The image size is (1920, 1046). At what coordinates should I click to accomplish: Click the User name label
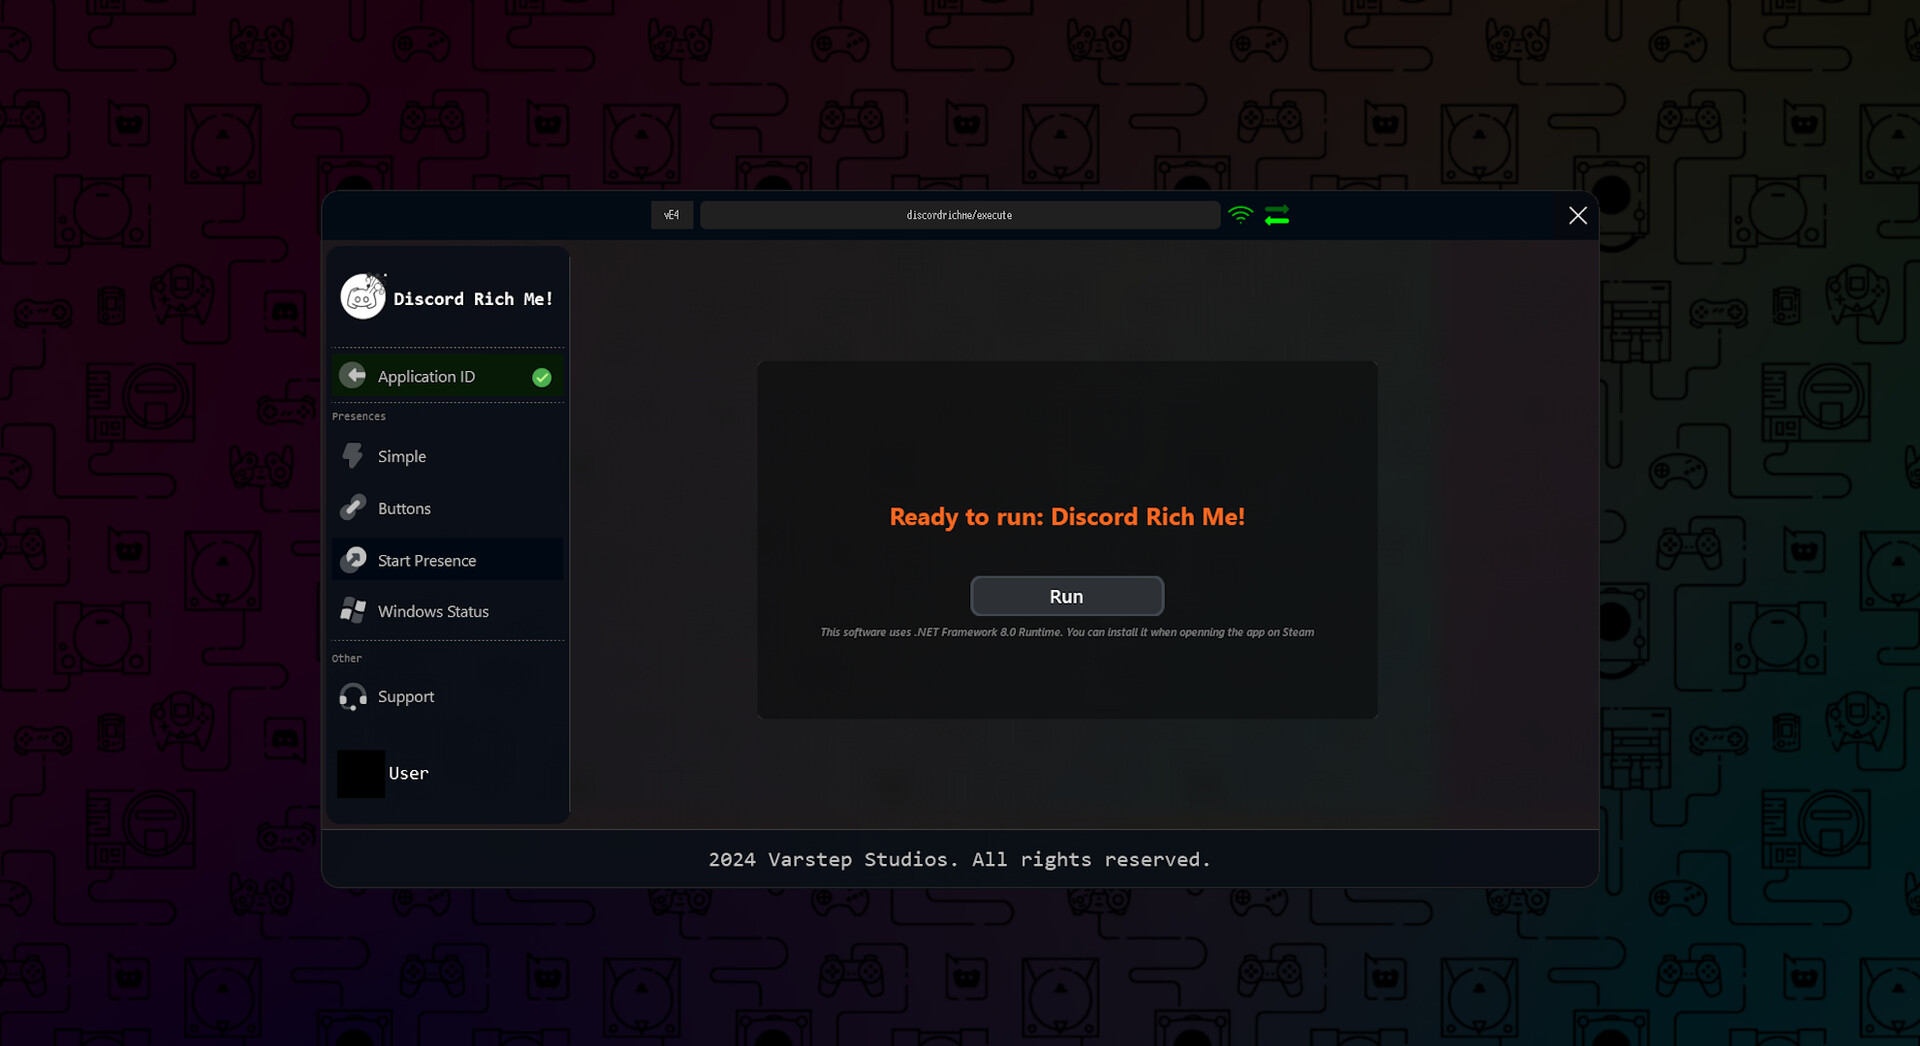[x=408, y=773]
